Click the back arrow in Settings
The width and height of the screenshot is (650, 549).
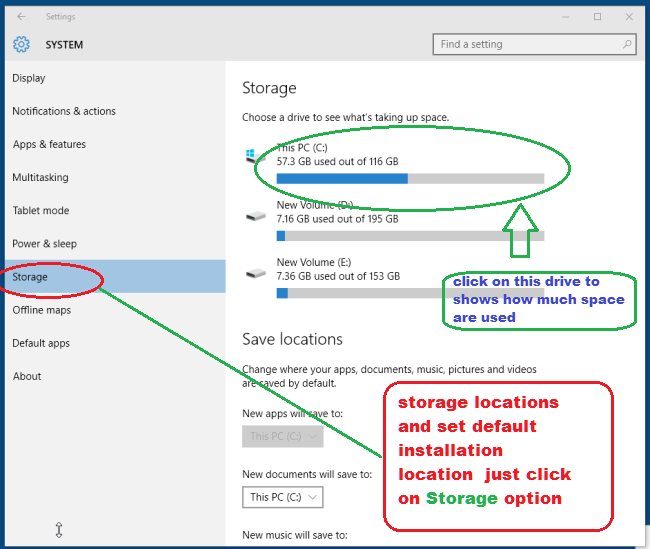pos(21,17)
